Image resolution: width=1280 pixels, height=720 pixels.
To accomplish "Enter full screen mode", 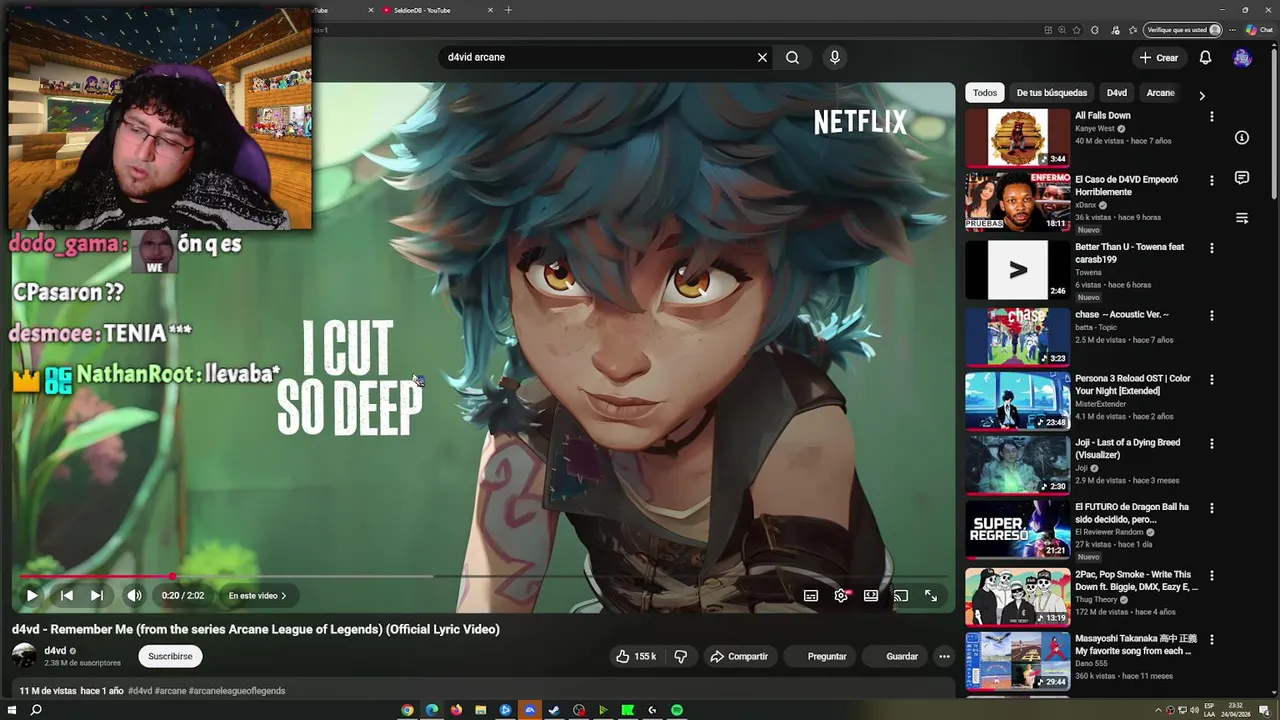I will (x=931, y=595).
